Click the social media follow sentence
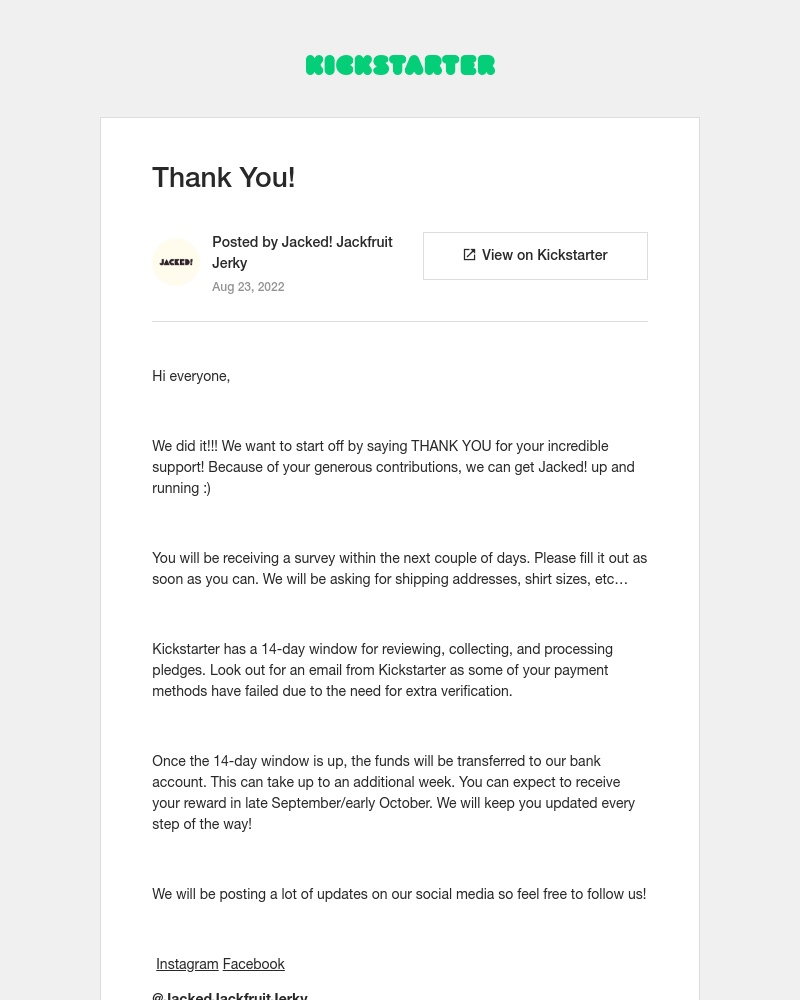 399,894
